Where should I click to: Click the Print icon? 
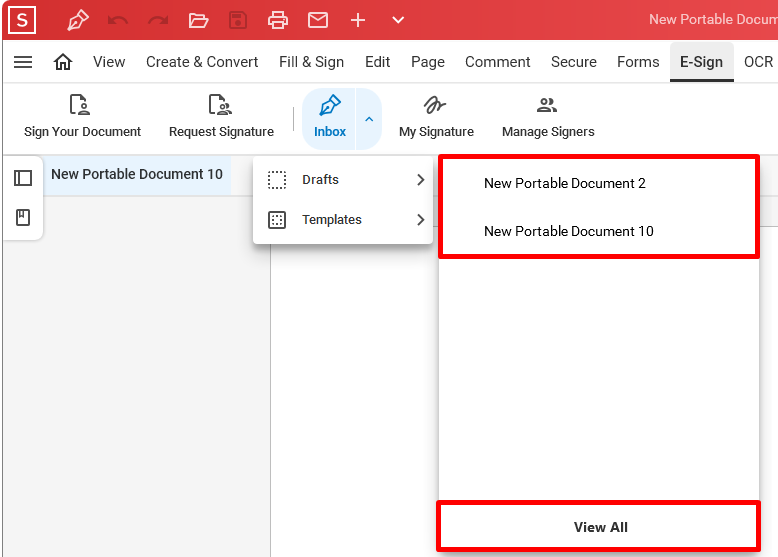tap(278, 20)
